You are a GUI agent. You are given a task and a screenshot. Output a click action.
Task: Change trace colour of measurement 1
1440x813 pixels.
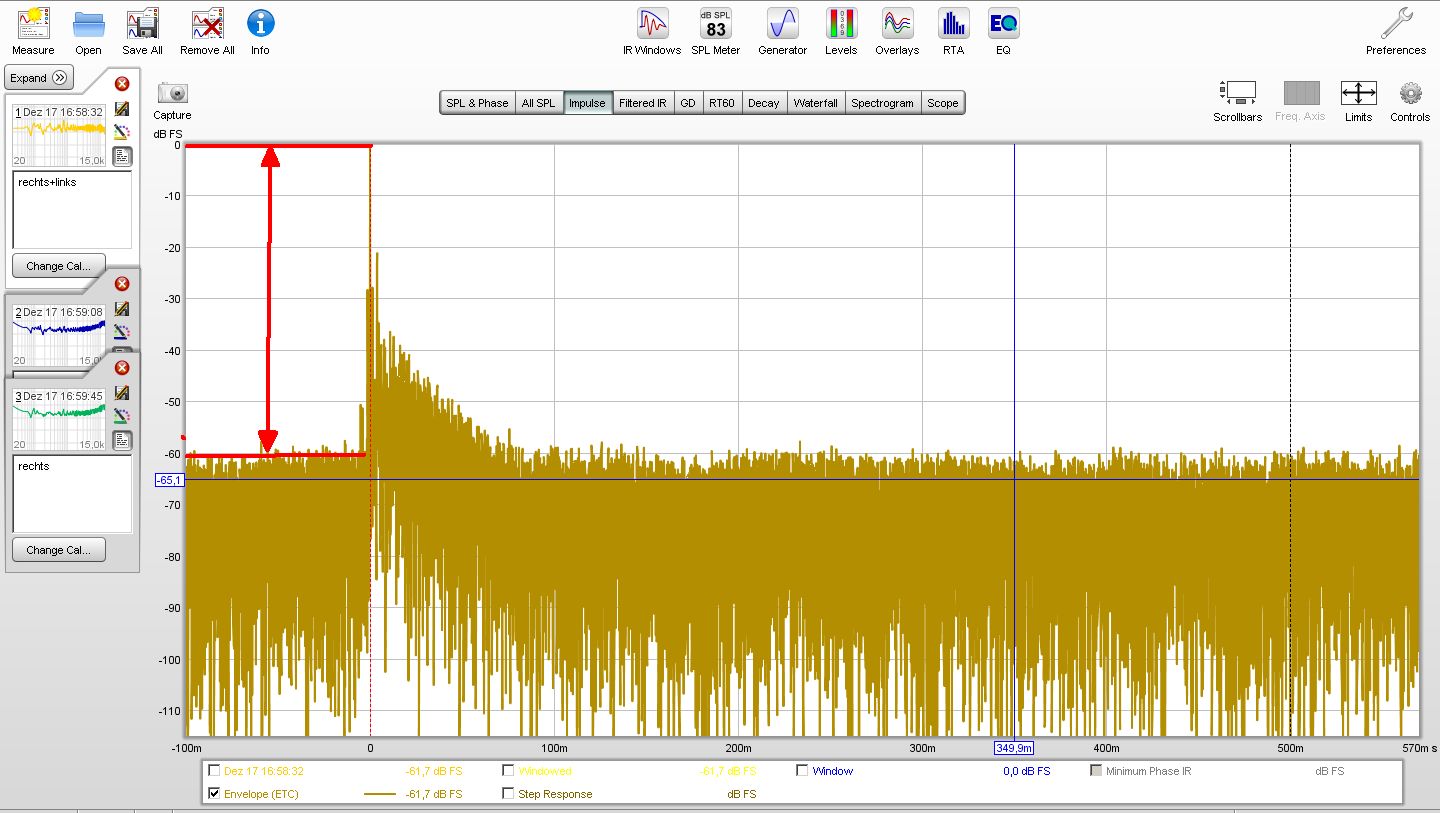pyautogui.click(x=122, y=132)
